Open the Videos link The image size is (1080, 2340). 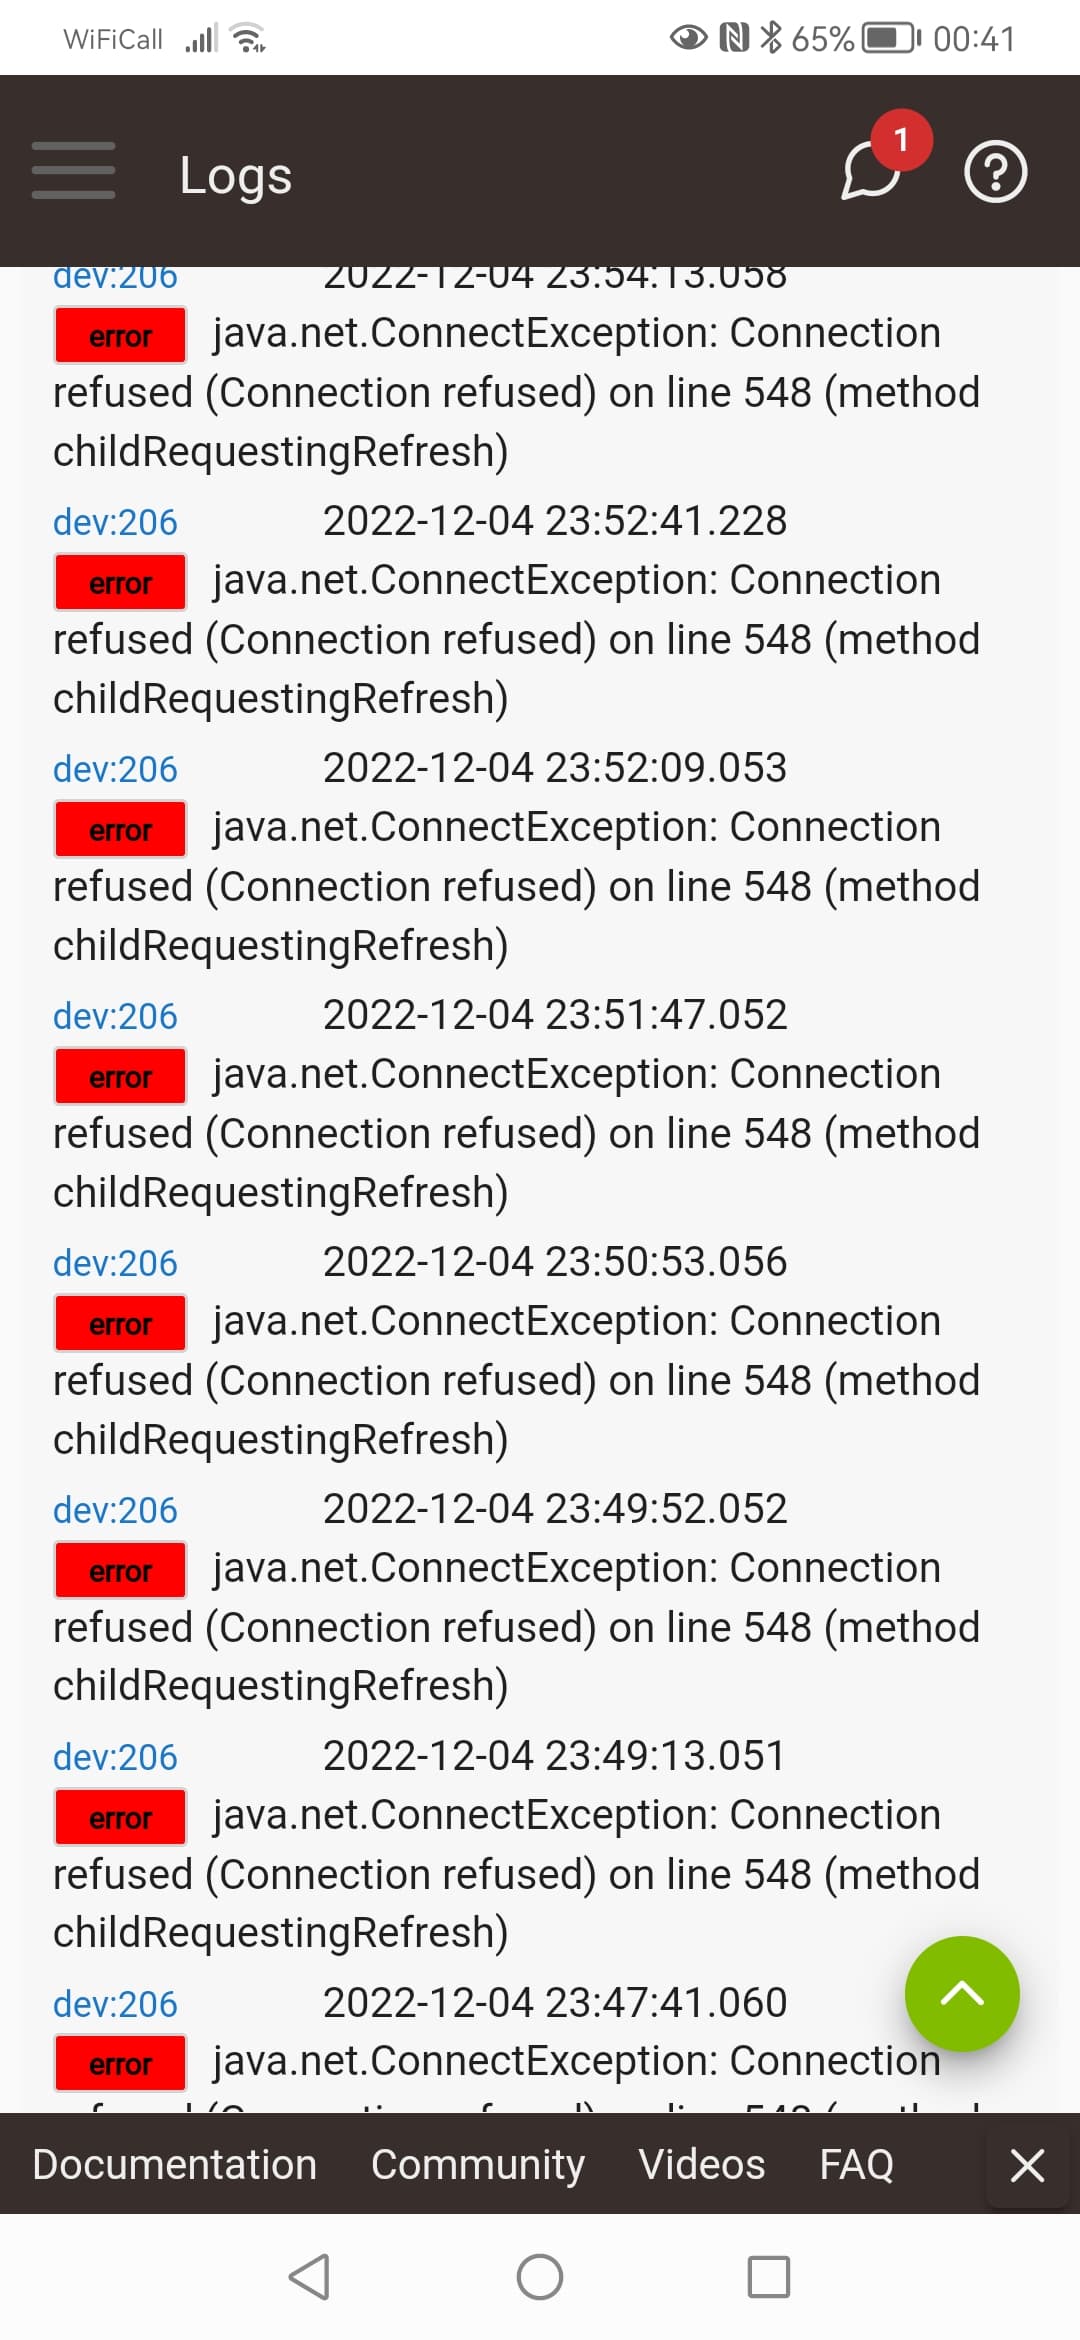(x=702, y=2164)
